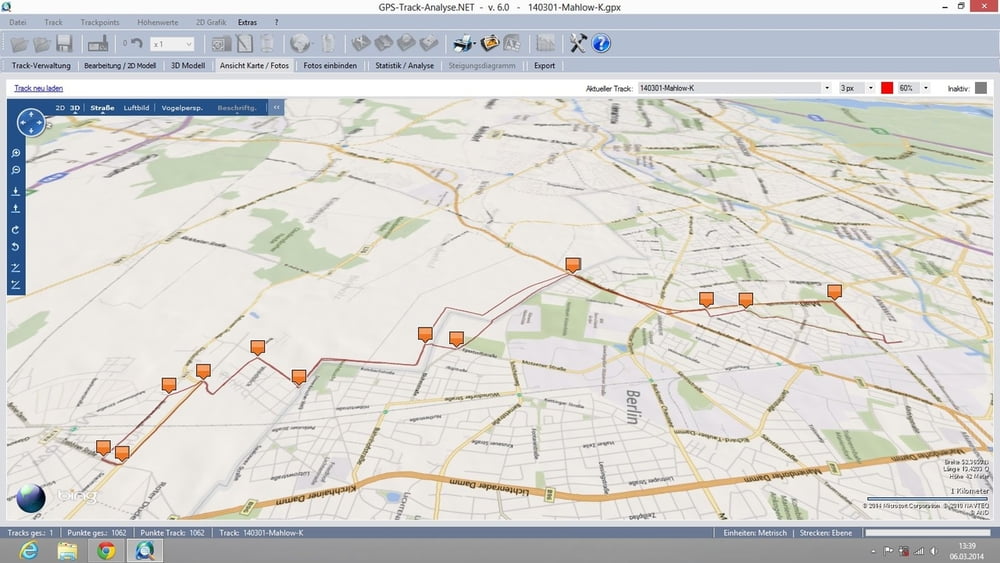Open the 2D Grafik menu
This screenshot has height=563, width=1000.
click(x=210, y=22)
